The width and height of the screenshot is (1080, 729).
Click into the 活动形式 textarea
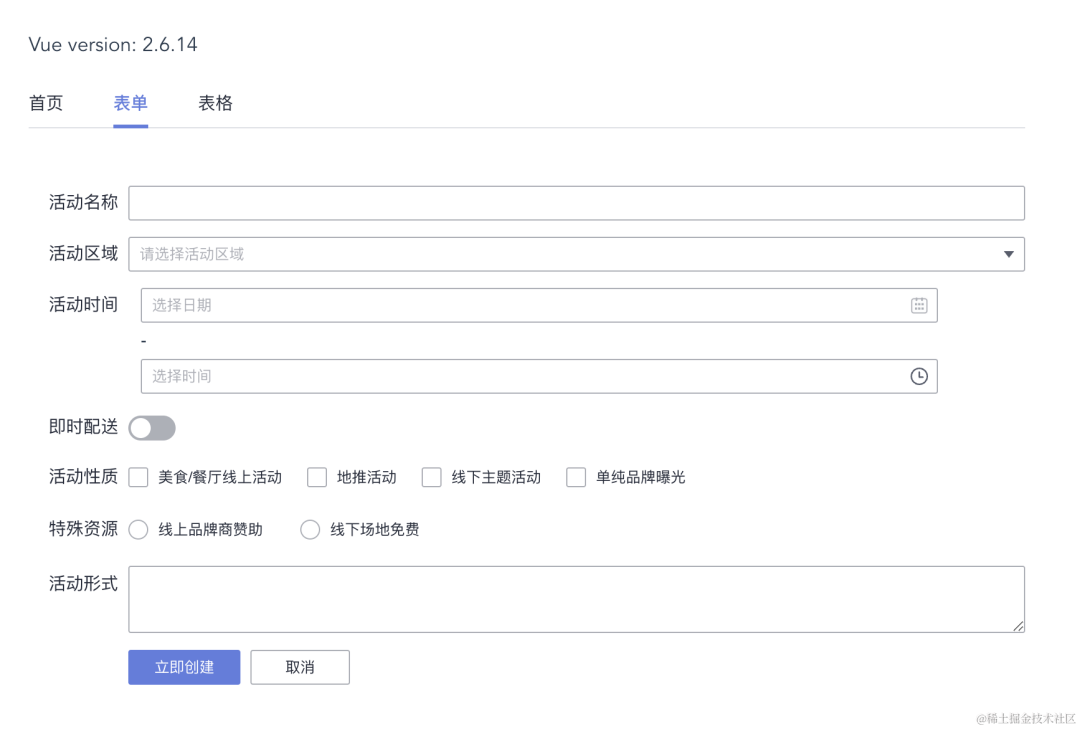[577, 599]
